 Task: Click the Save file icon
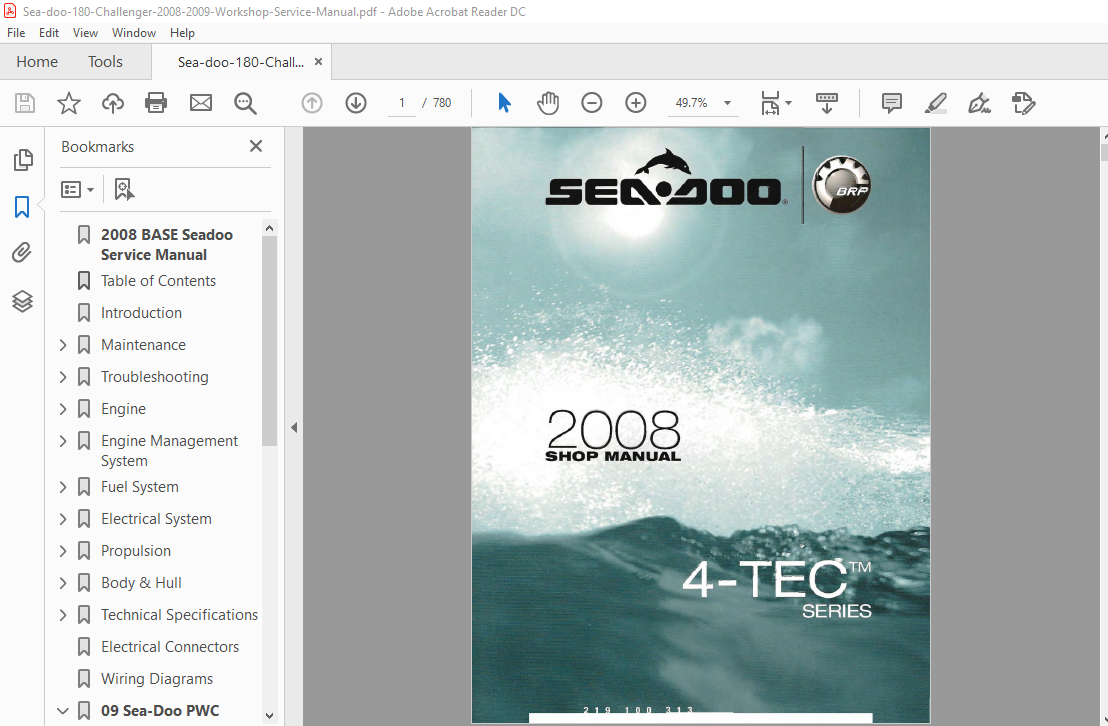(x=25, y=103)
